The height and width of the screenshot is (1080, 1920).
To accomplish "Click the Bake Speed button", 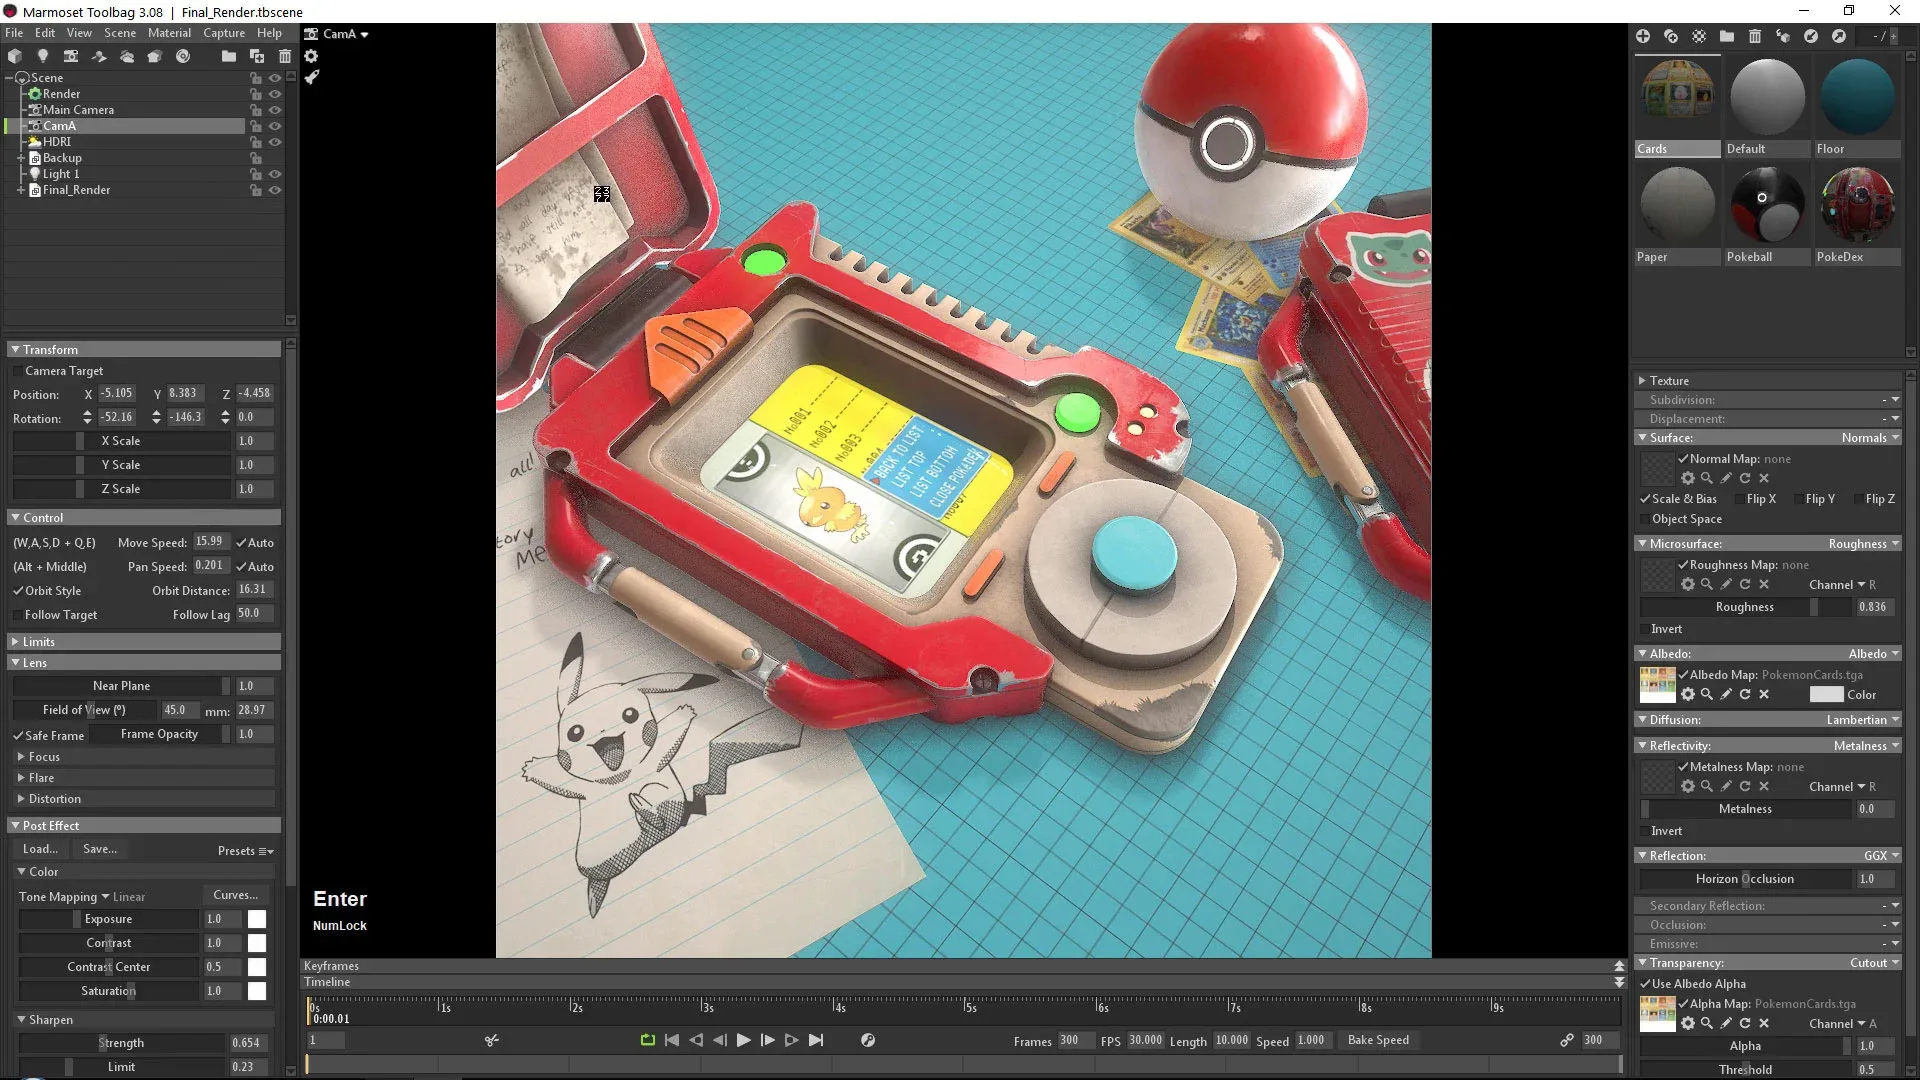I will point(1378,1040).
